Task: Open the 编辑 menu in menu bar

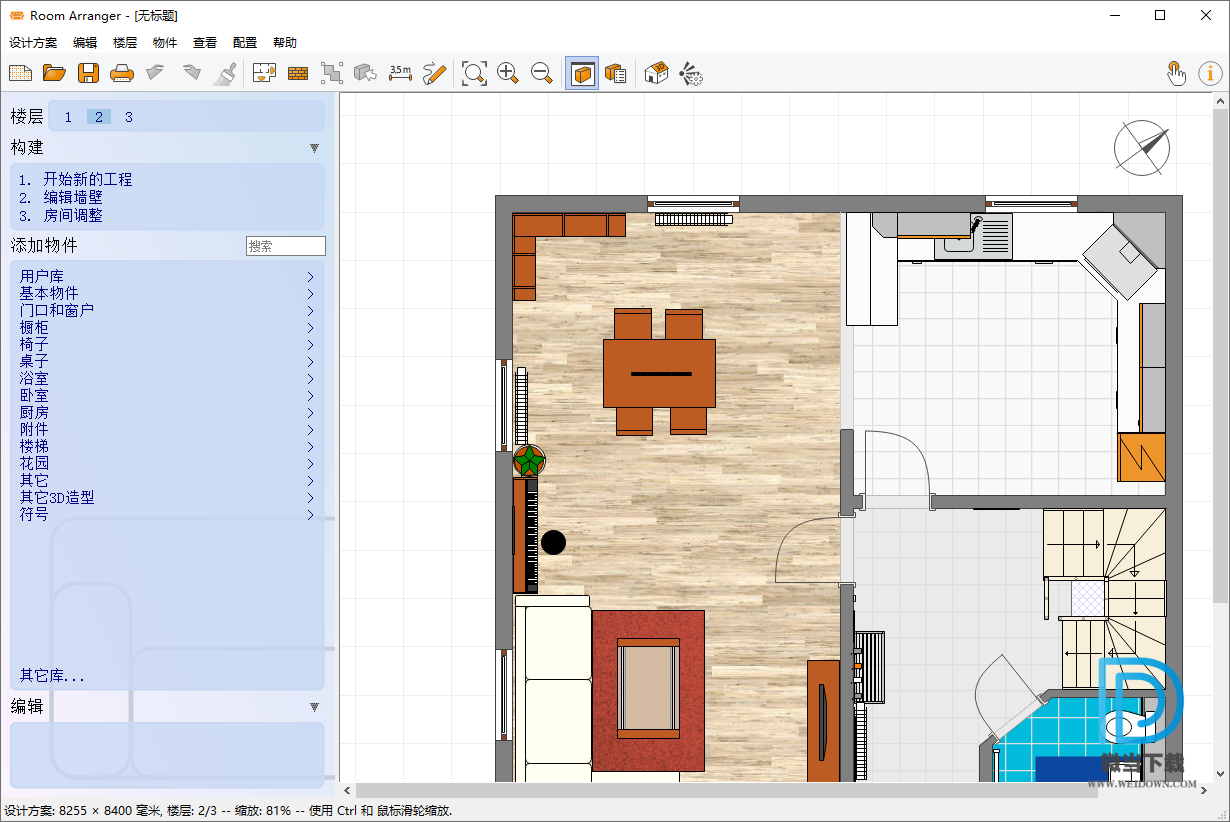Action: click(x=85, y=43)
